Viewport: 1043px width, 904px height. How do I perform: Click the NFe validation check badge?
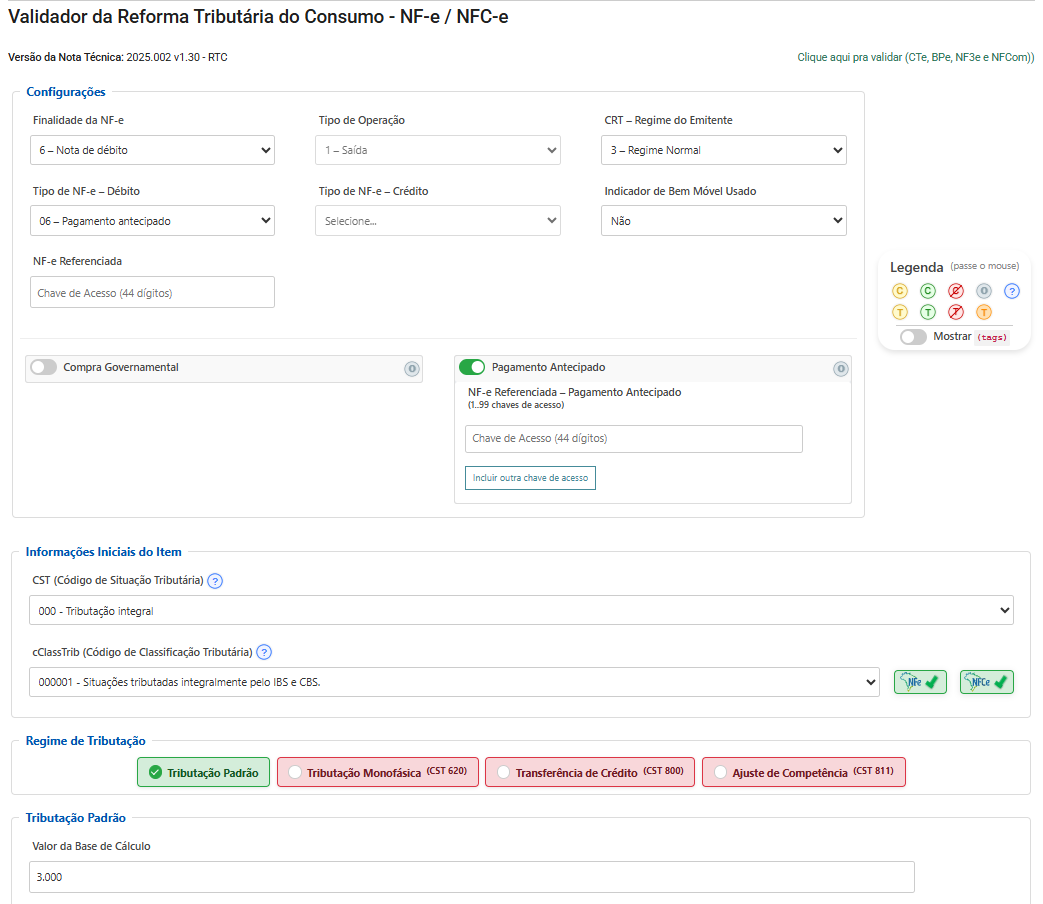click(920, 682)
